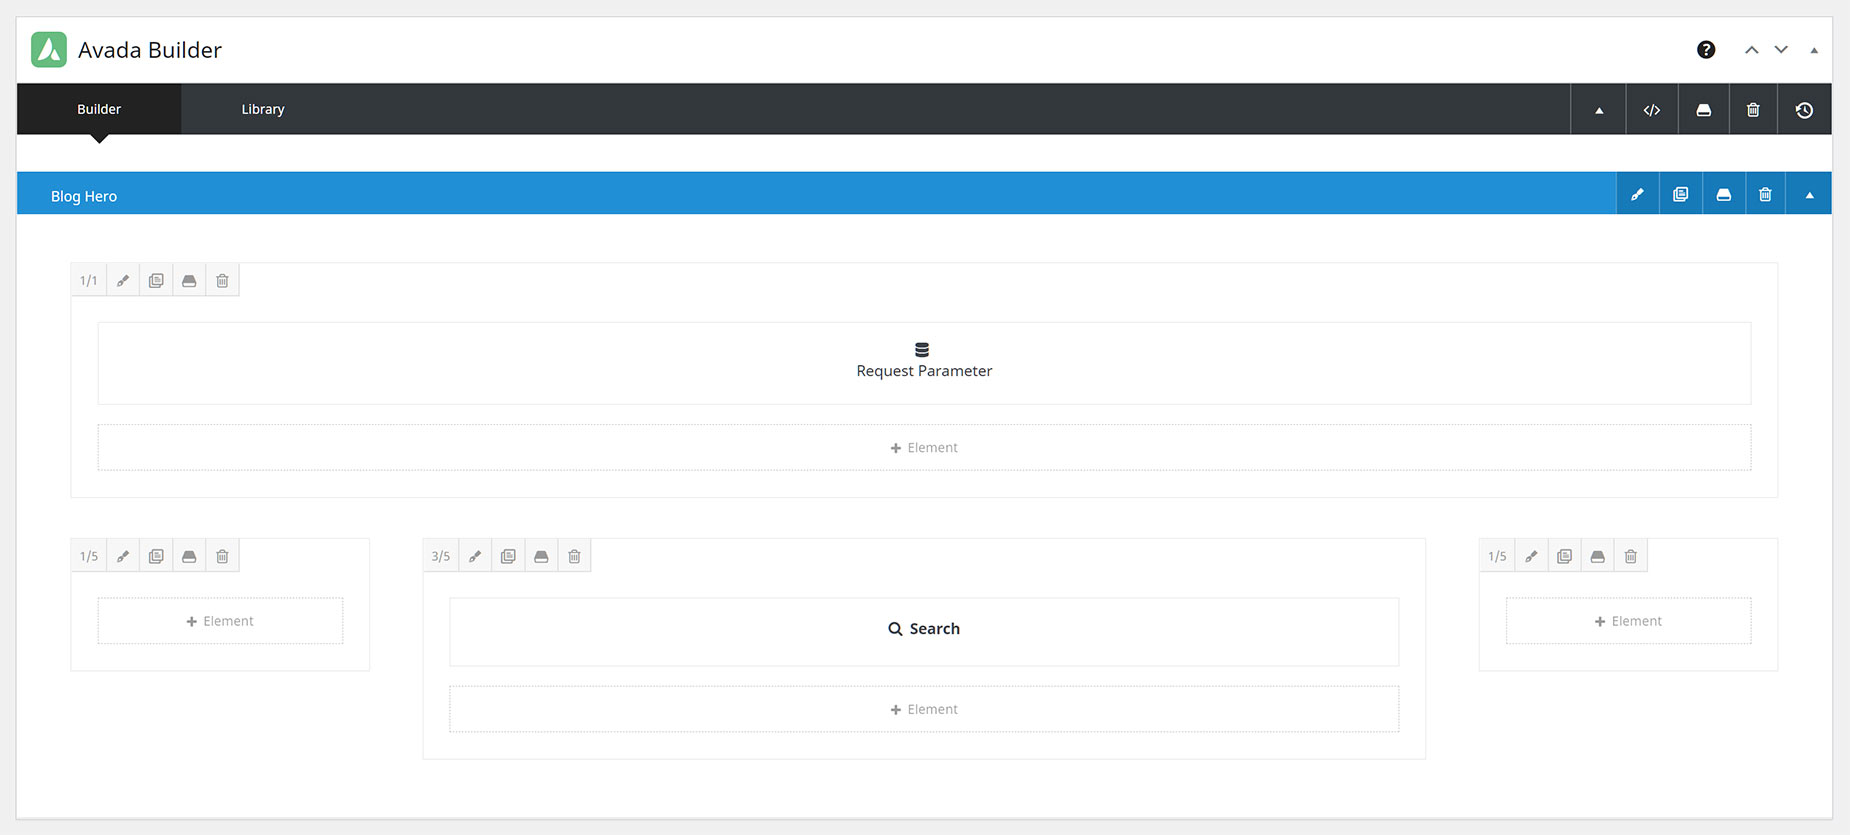Open the Search element
The width and height of the screenshot is (1850, 835).
point(924,632)
